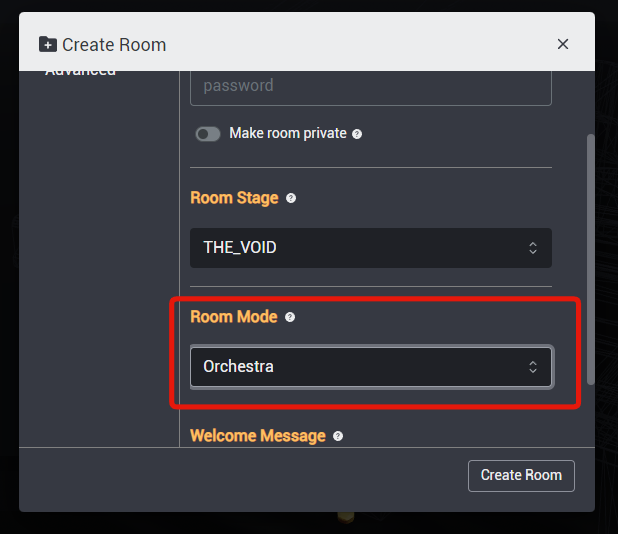Click the Make room private label text
The height and width of the screenshot is (534, 618).
[x=288, y=133]
